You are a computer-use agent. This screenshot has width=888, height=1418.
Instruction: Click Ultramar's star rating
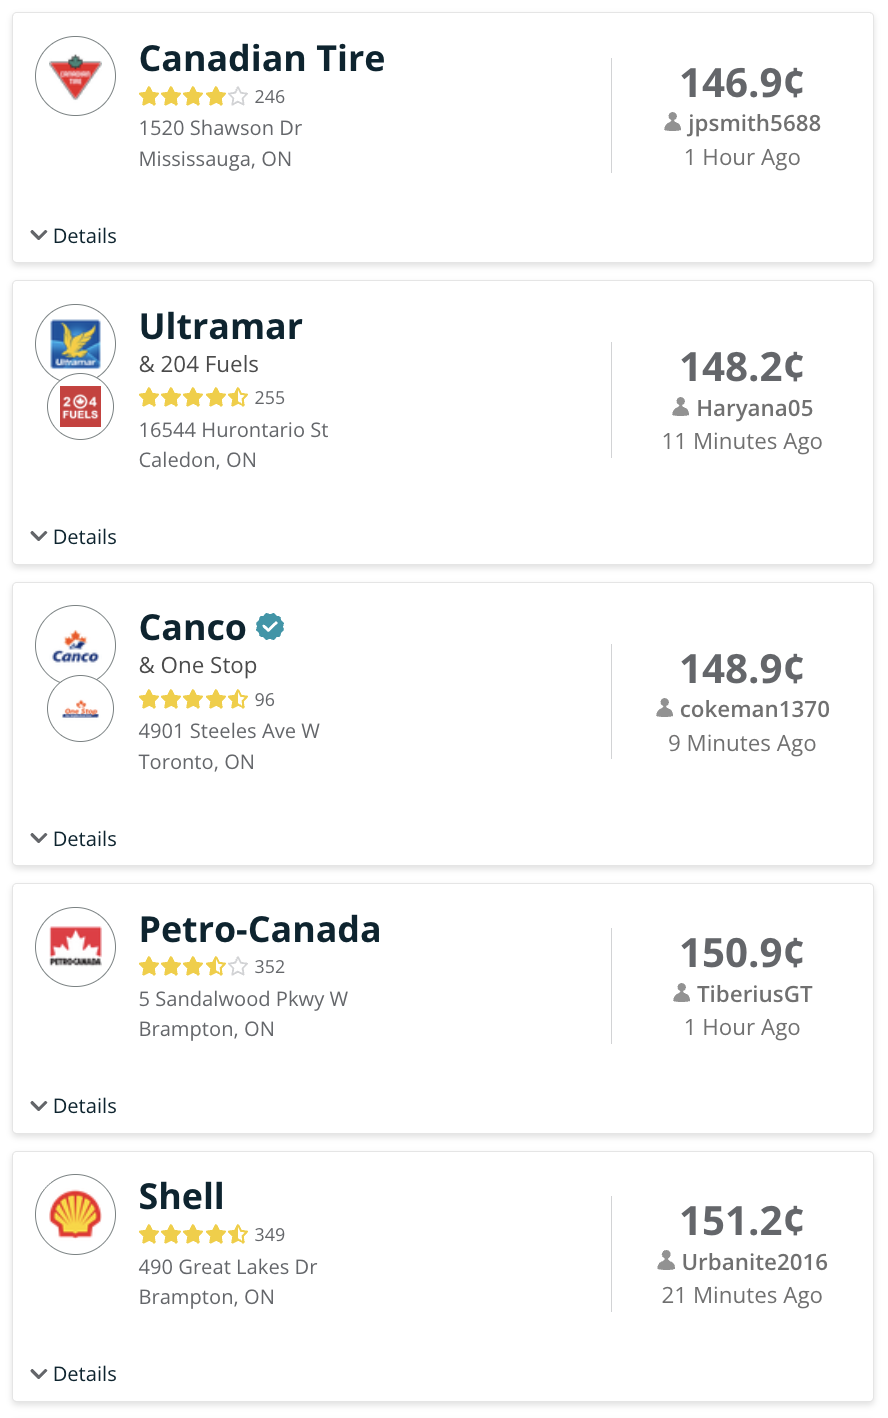(193, 398)
